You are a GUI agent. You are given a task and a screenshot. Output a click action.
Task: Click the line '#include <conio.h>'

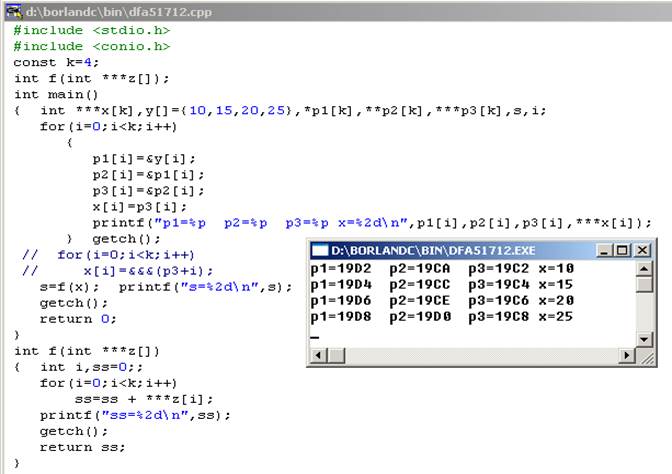coord(92,46)
